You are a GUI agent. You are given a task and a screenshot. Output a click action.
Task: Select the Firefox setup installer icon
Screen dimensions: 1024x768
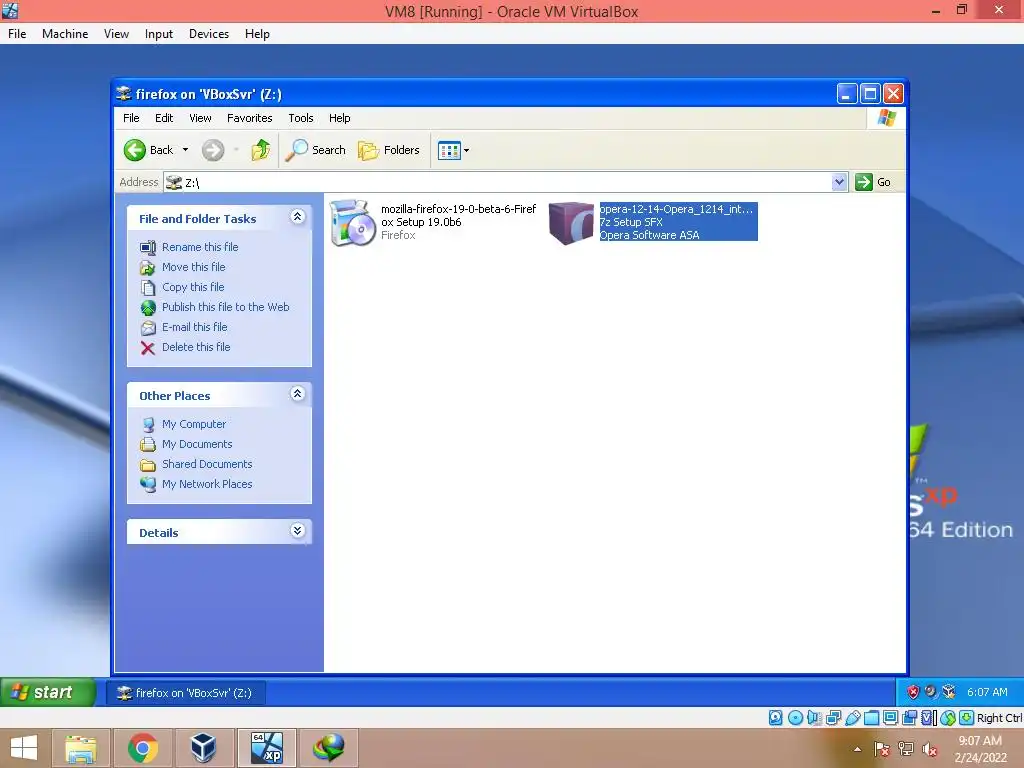352,223
